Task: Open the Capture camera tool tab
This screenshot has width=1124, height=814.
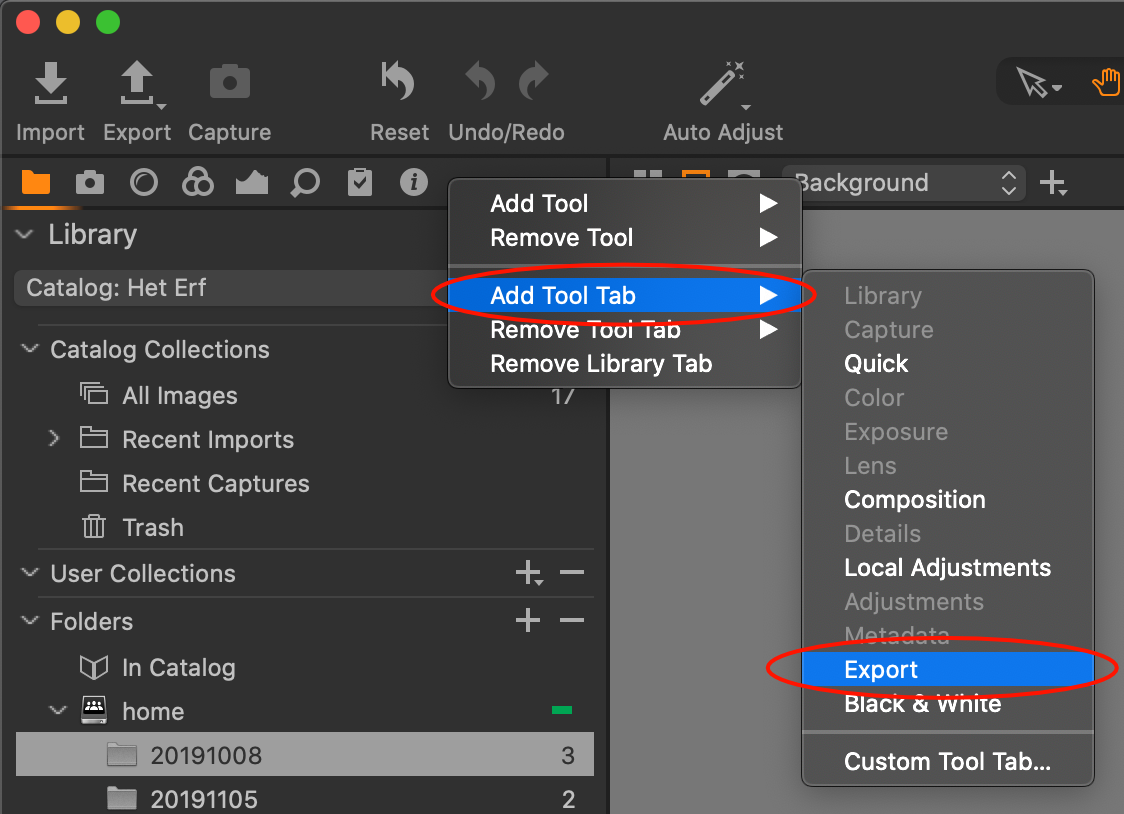Action: [x=90, y=182]
